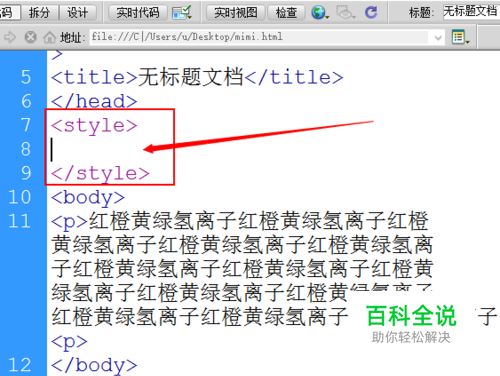Click the home page icon
500x376 pixels.
(x=49, y=37)
